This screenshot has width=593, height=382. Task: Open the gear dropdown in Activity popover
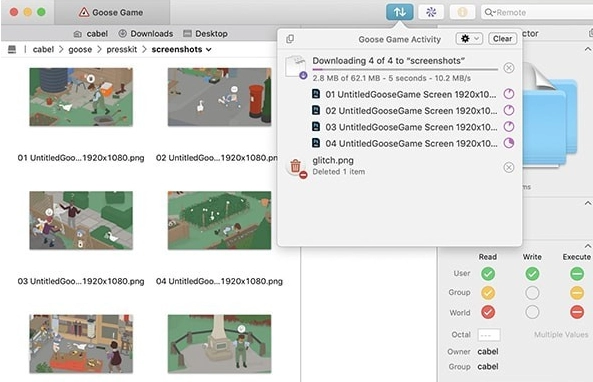(x=469, y=39)
